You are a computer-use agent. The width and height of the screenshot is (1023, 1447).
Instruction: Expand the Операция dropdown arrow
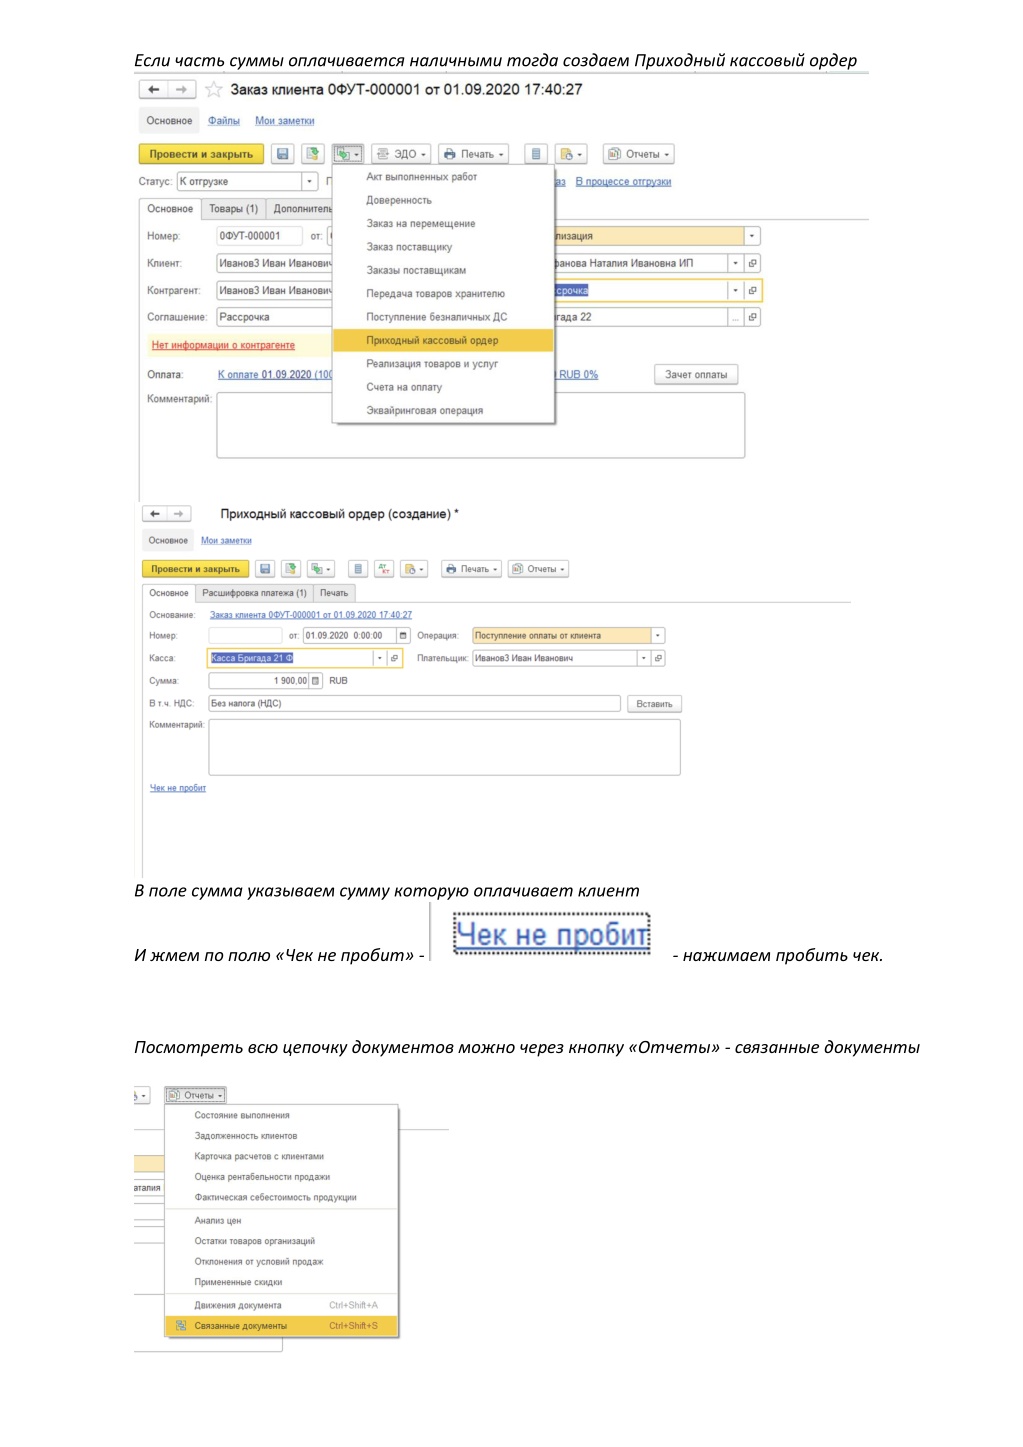(658, 636)
